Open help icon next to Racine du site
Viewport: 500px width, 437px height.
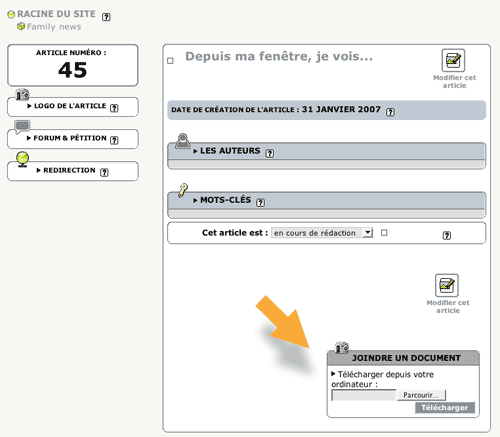[x=106, y=17]
